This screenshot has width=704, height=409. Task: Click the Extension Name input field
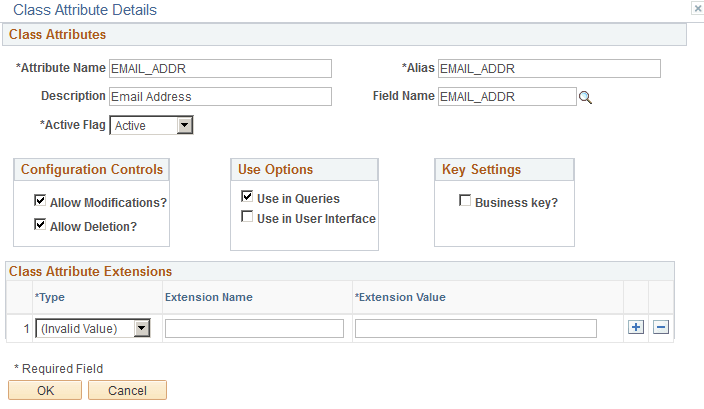pyautogui.click(x=254, y=328)
